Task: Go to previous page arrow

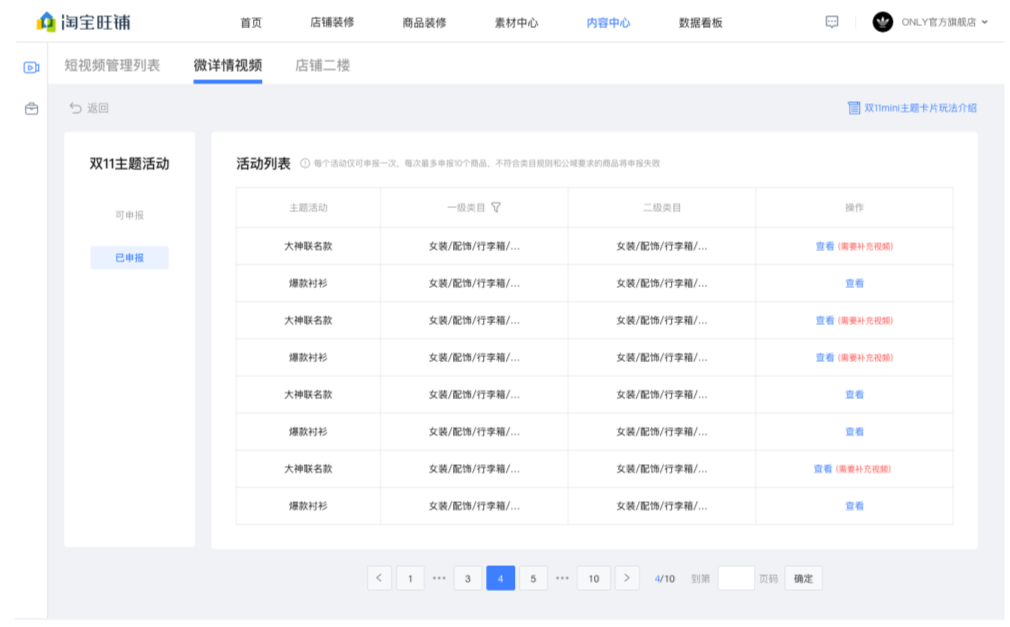Action: (x=379, y=578)
